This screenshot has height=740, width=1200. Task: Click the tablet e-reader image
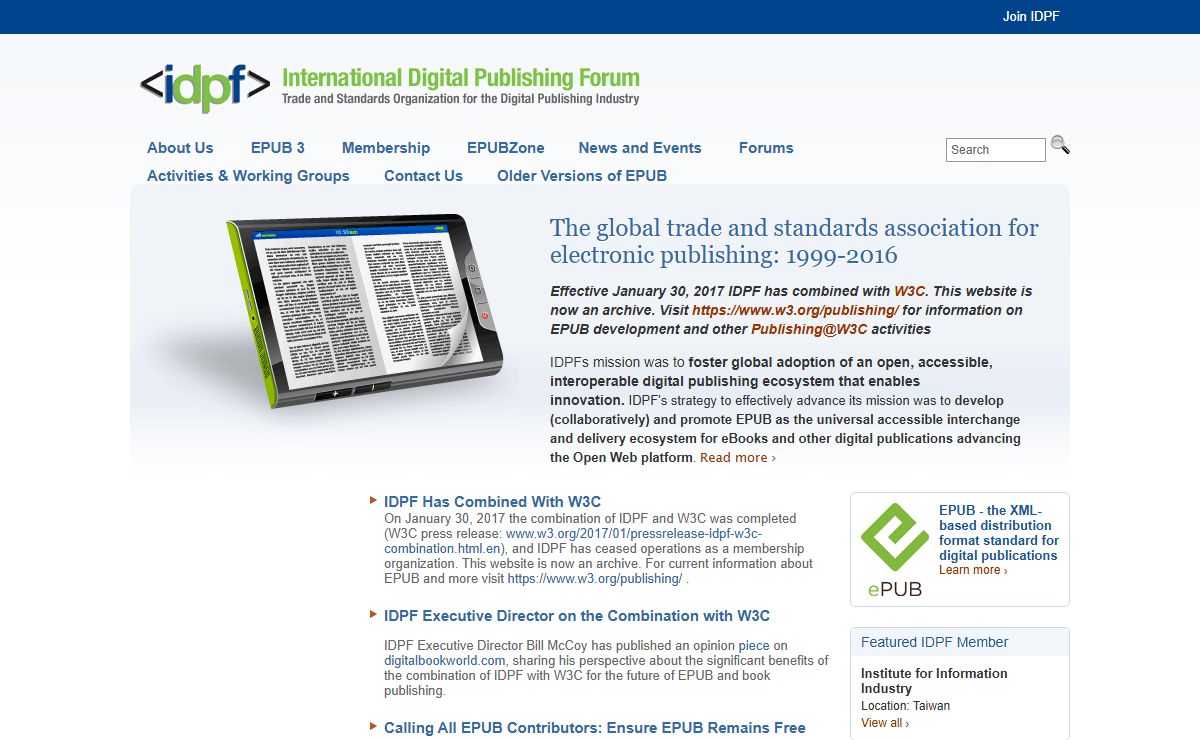pyautogui.click(x=366, y=311)
